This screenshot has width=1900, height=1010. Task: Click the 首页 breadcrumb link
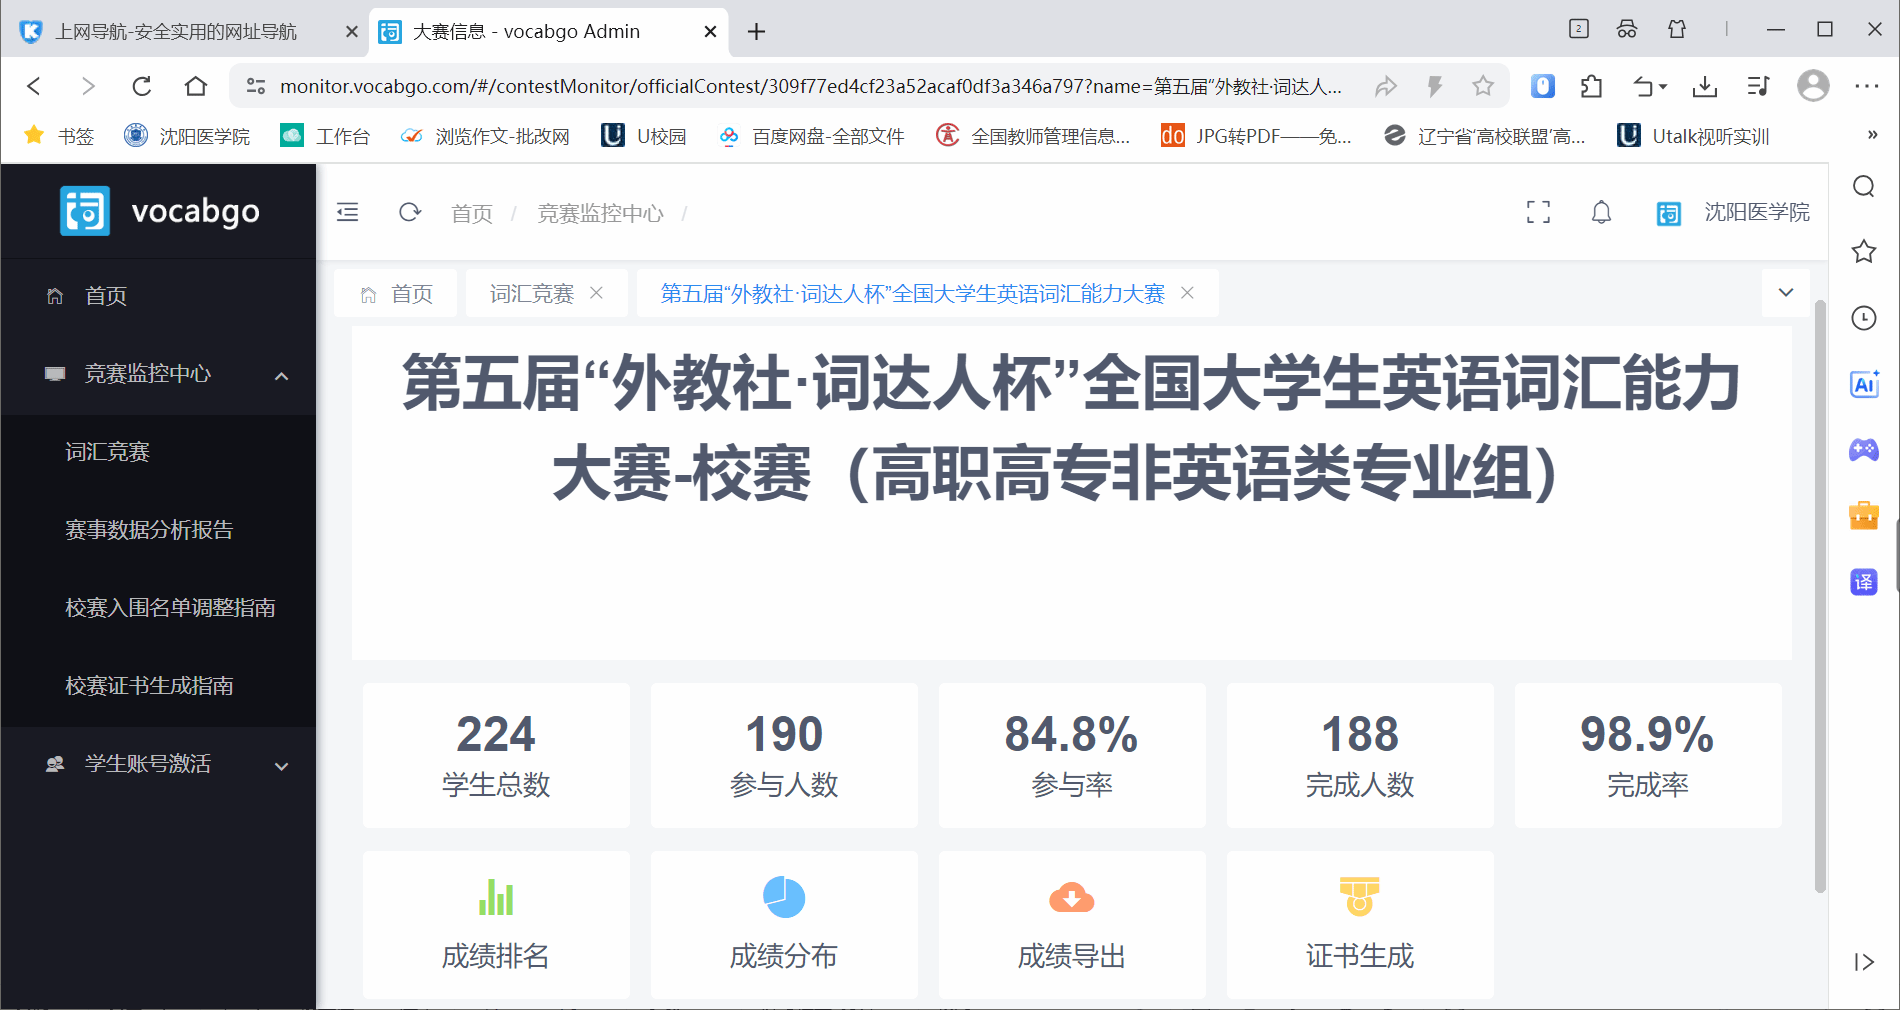(471, 214)
